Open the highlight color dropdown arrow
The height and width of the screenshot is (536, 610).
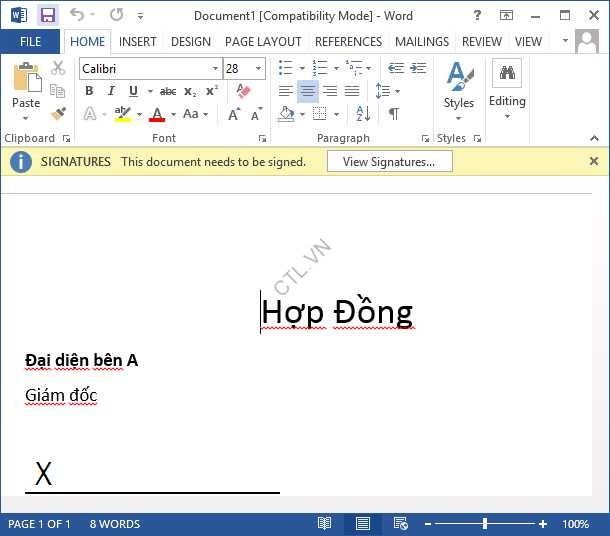point(139,115)
